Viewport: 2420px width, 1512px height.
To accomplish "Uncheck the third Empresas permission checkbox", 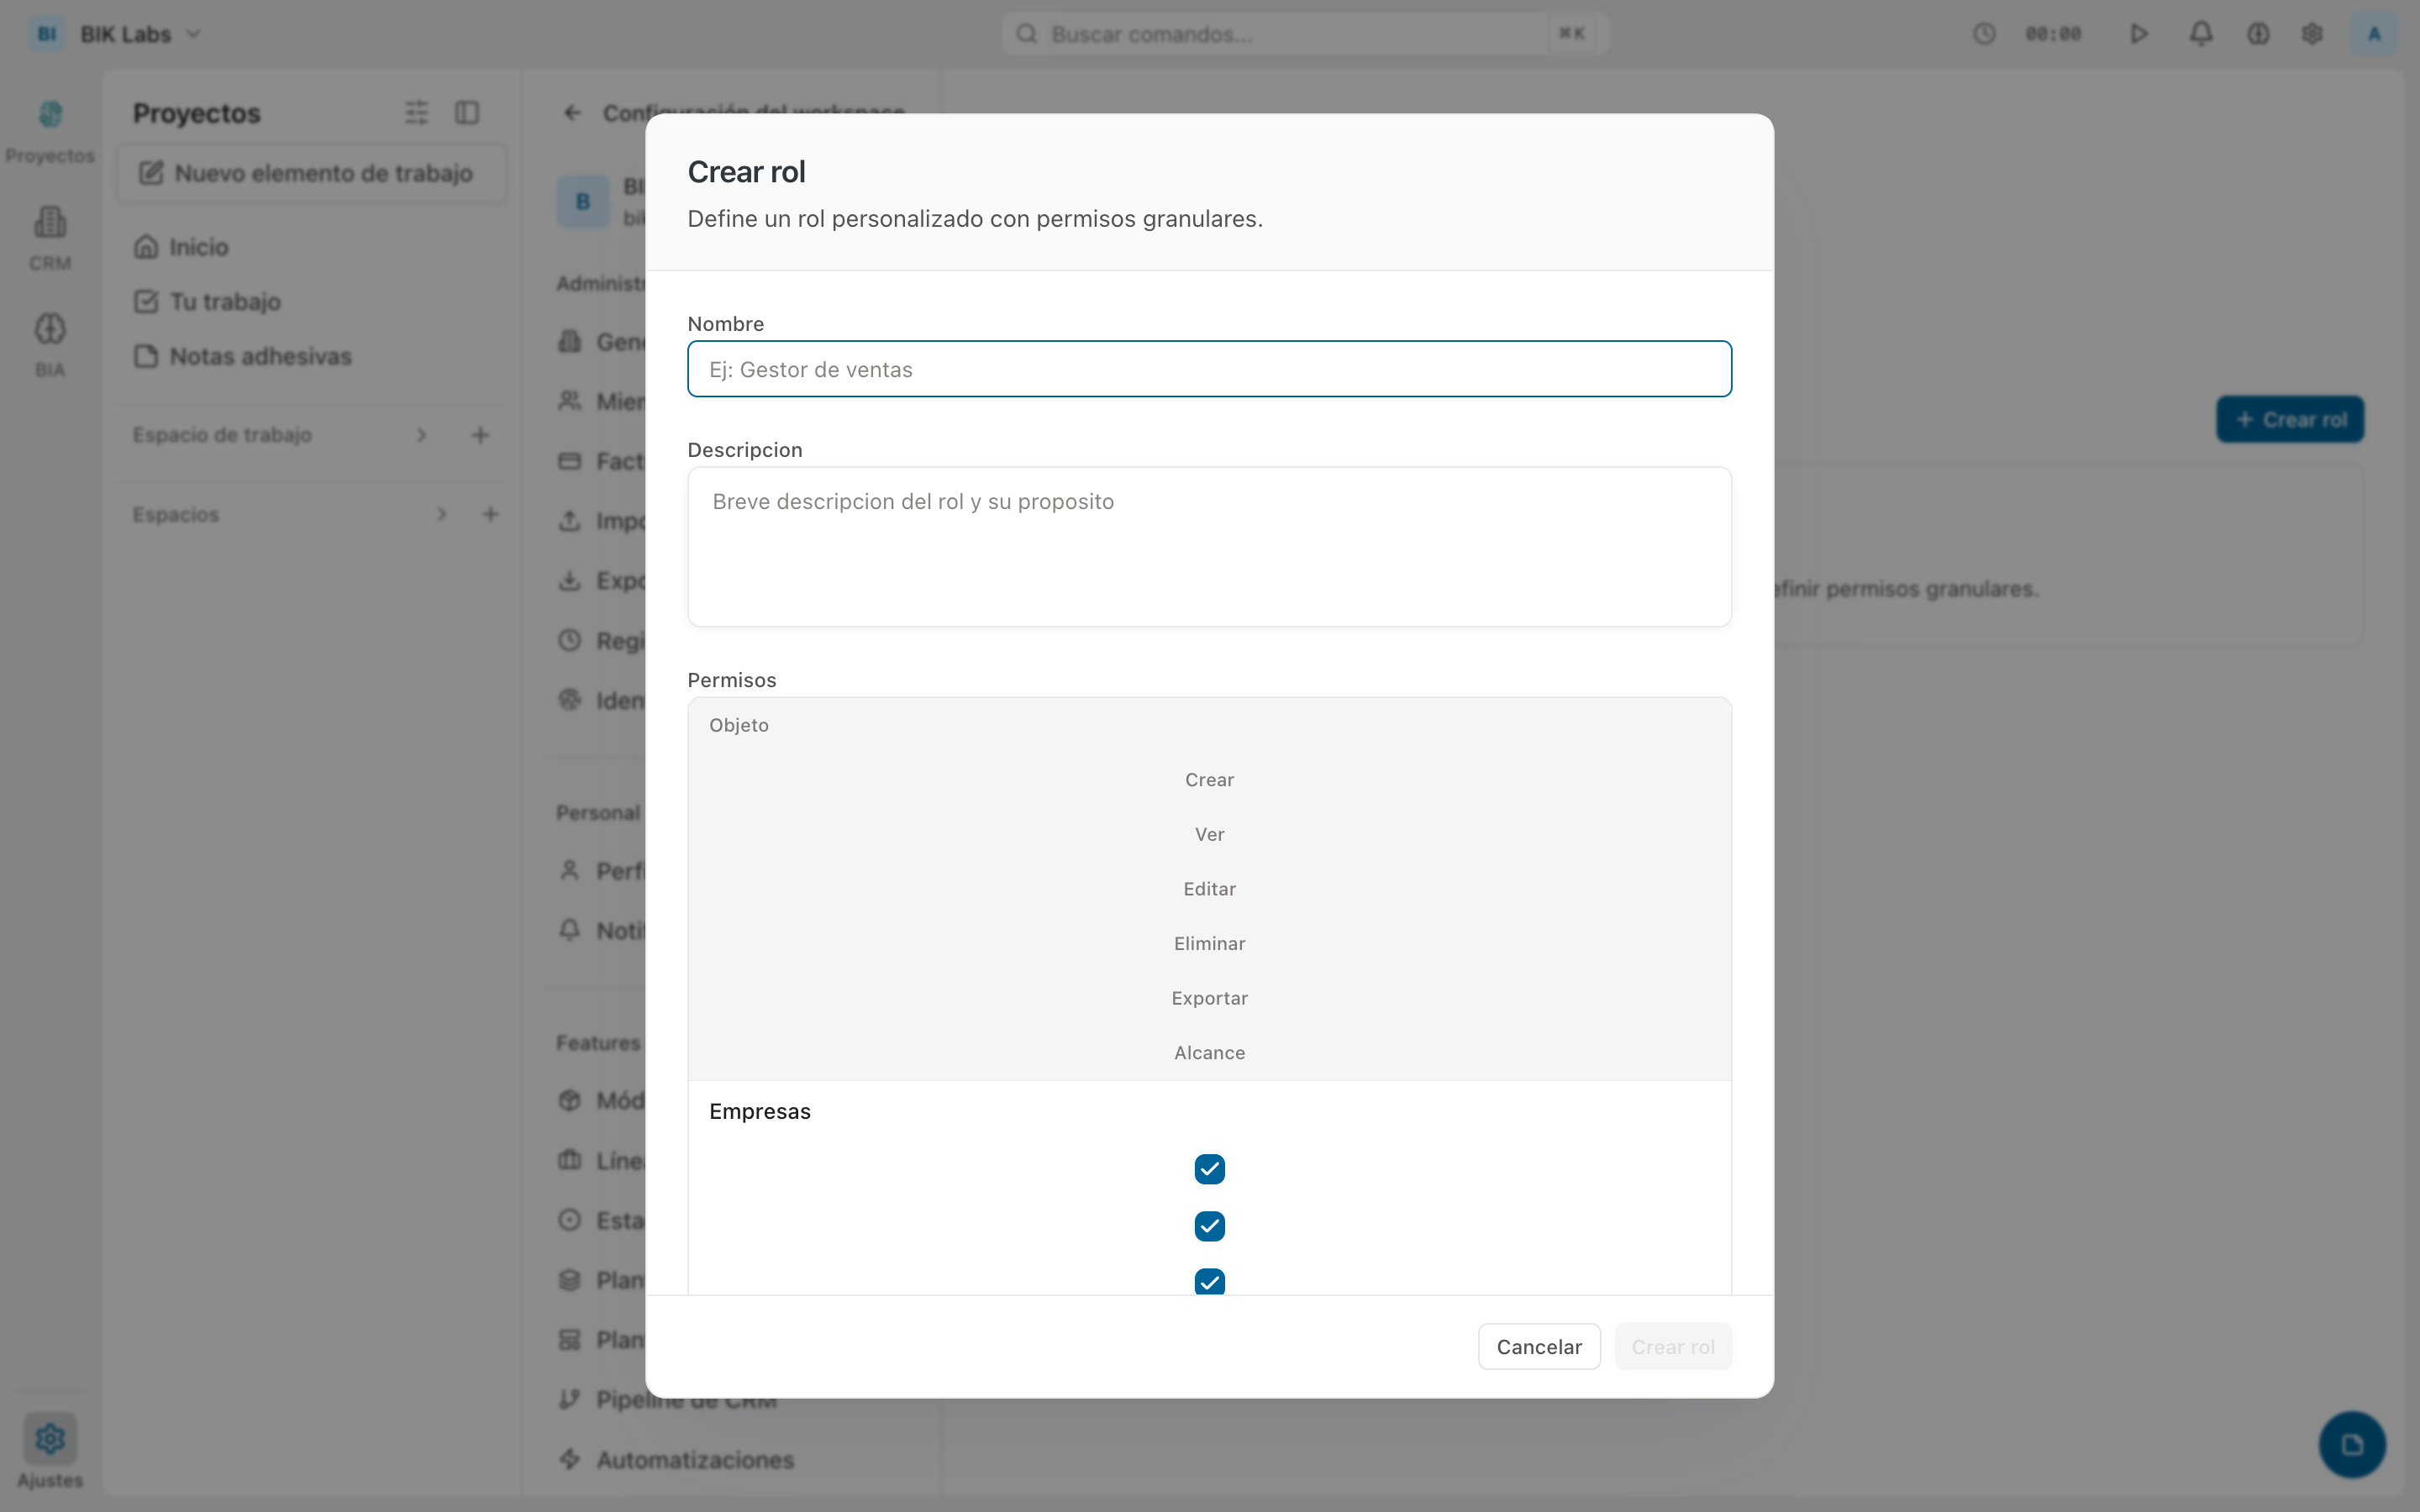I will tap(1209, 1281).
